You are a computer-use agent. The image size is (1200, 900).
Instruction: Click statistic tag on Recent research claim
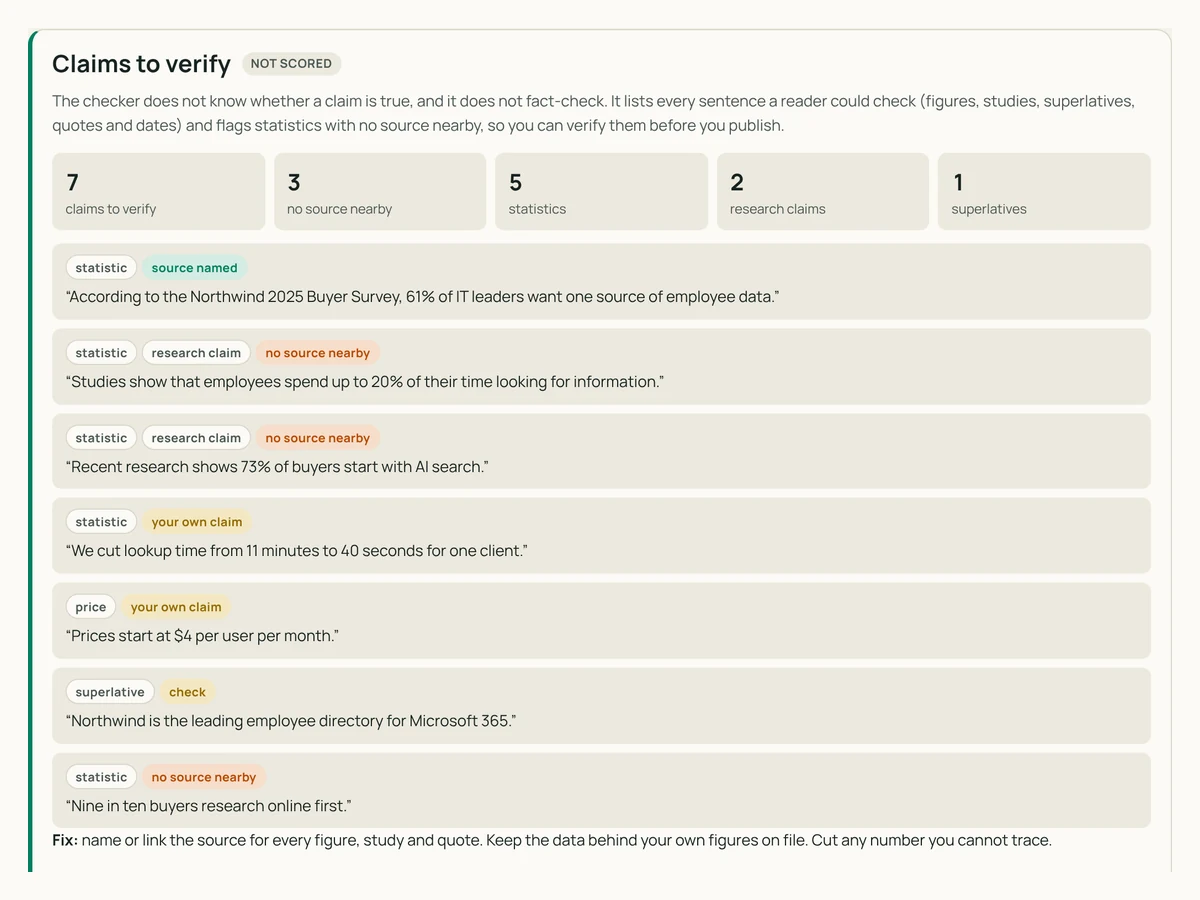(101, 438)
